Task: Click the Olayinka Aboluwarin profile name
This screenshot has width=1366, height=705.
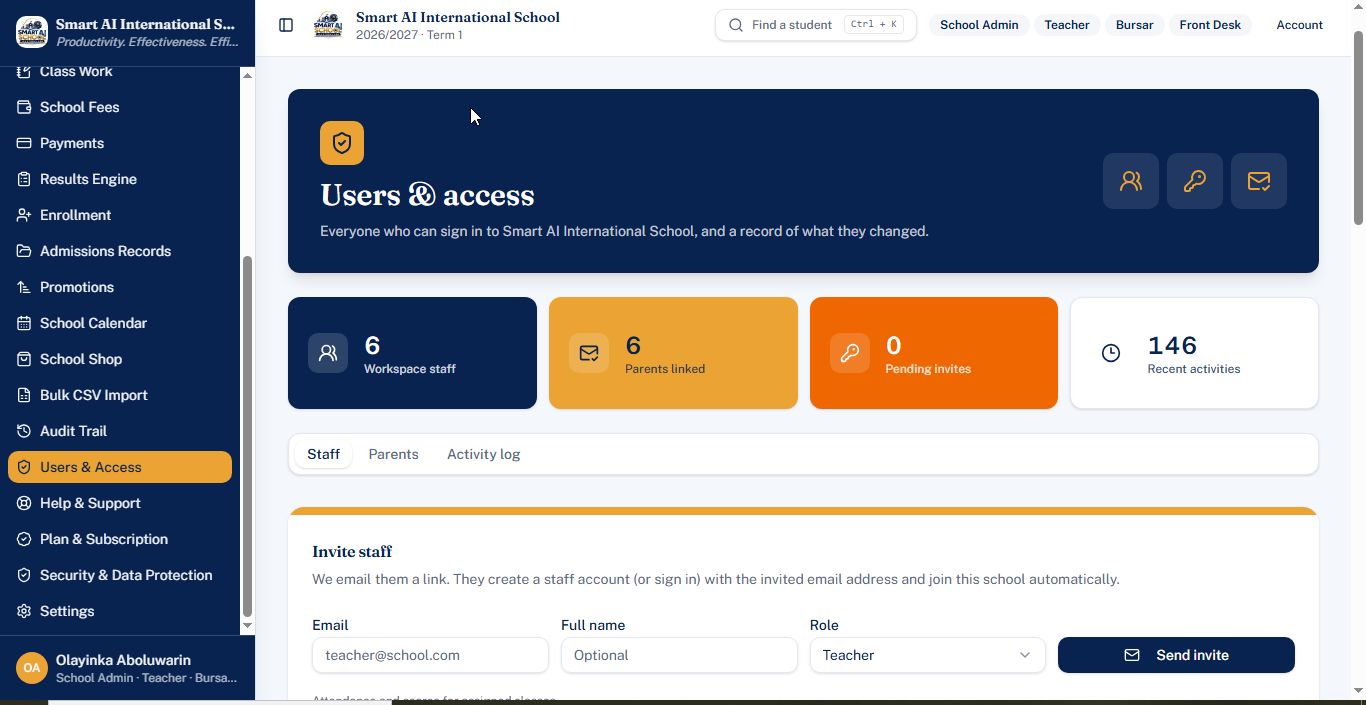Action: click(x=123, y=660)
